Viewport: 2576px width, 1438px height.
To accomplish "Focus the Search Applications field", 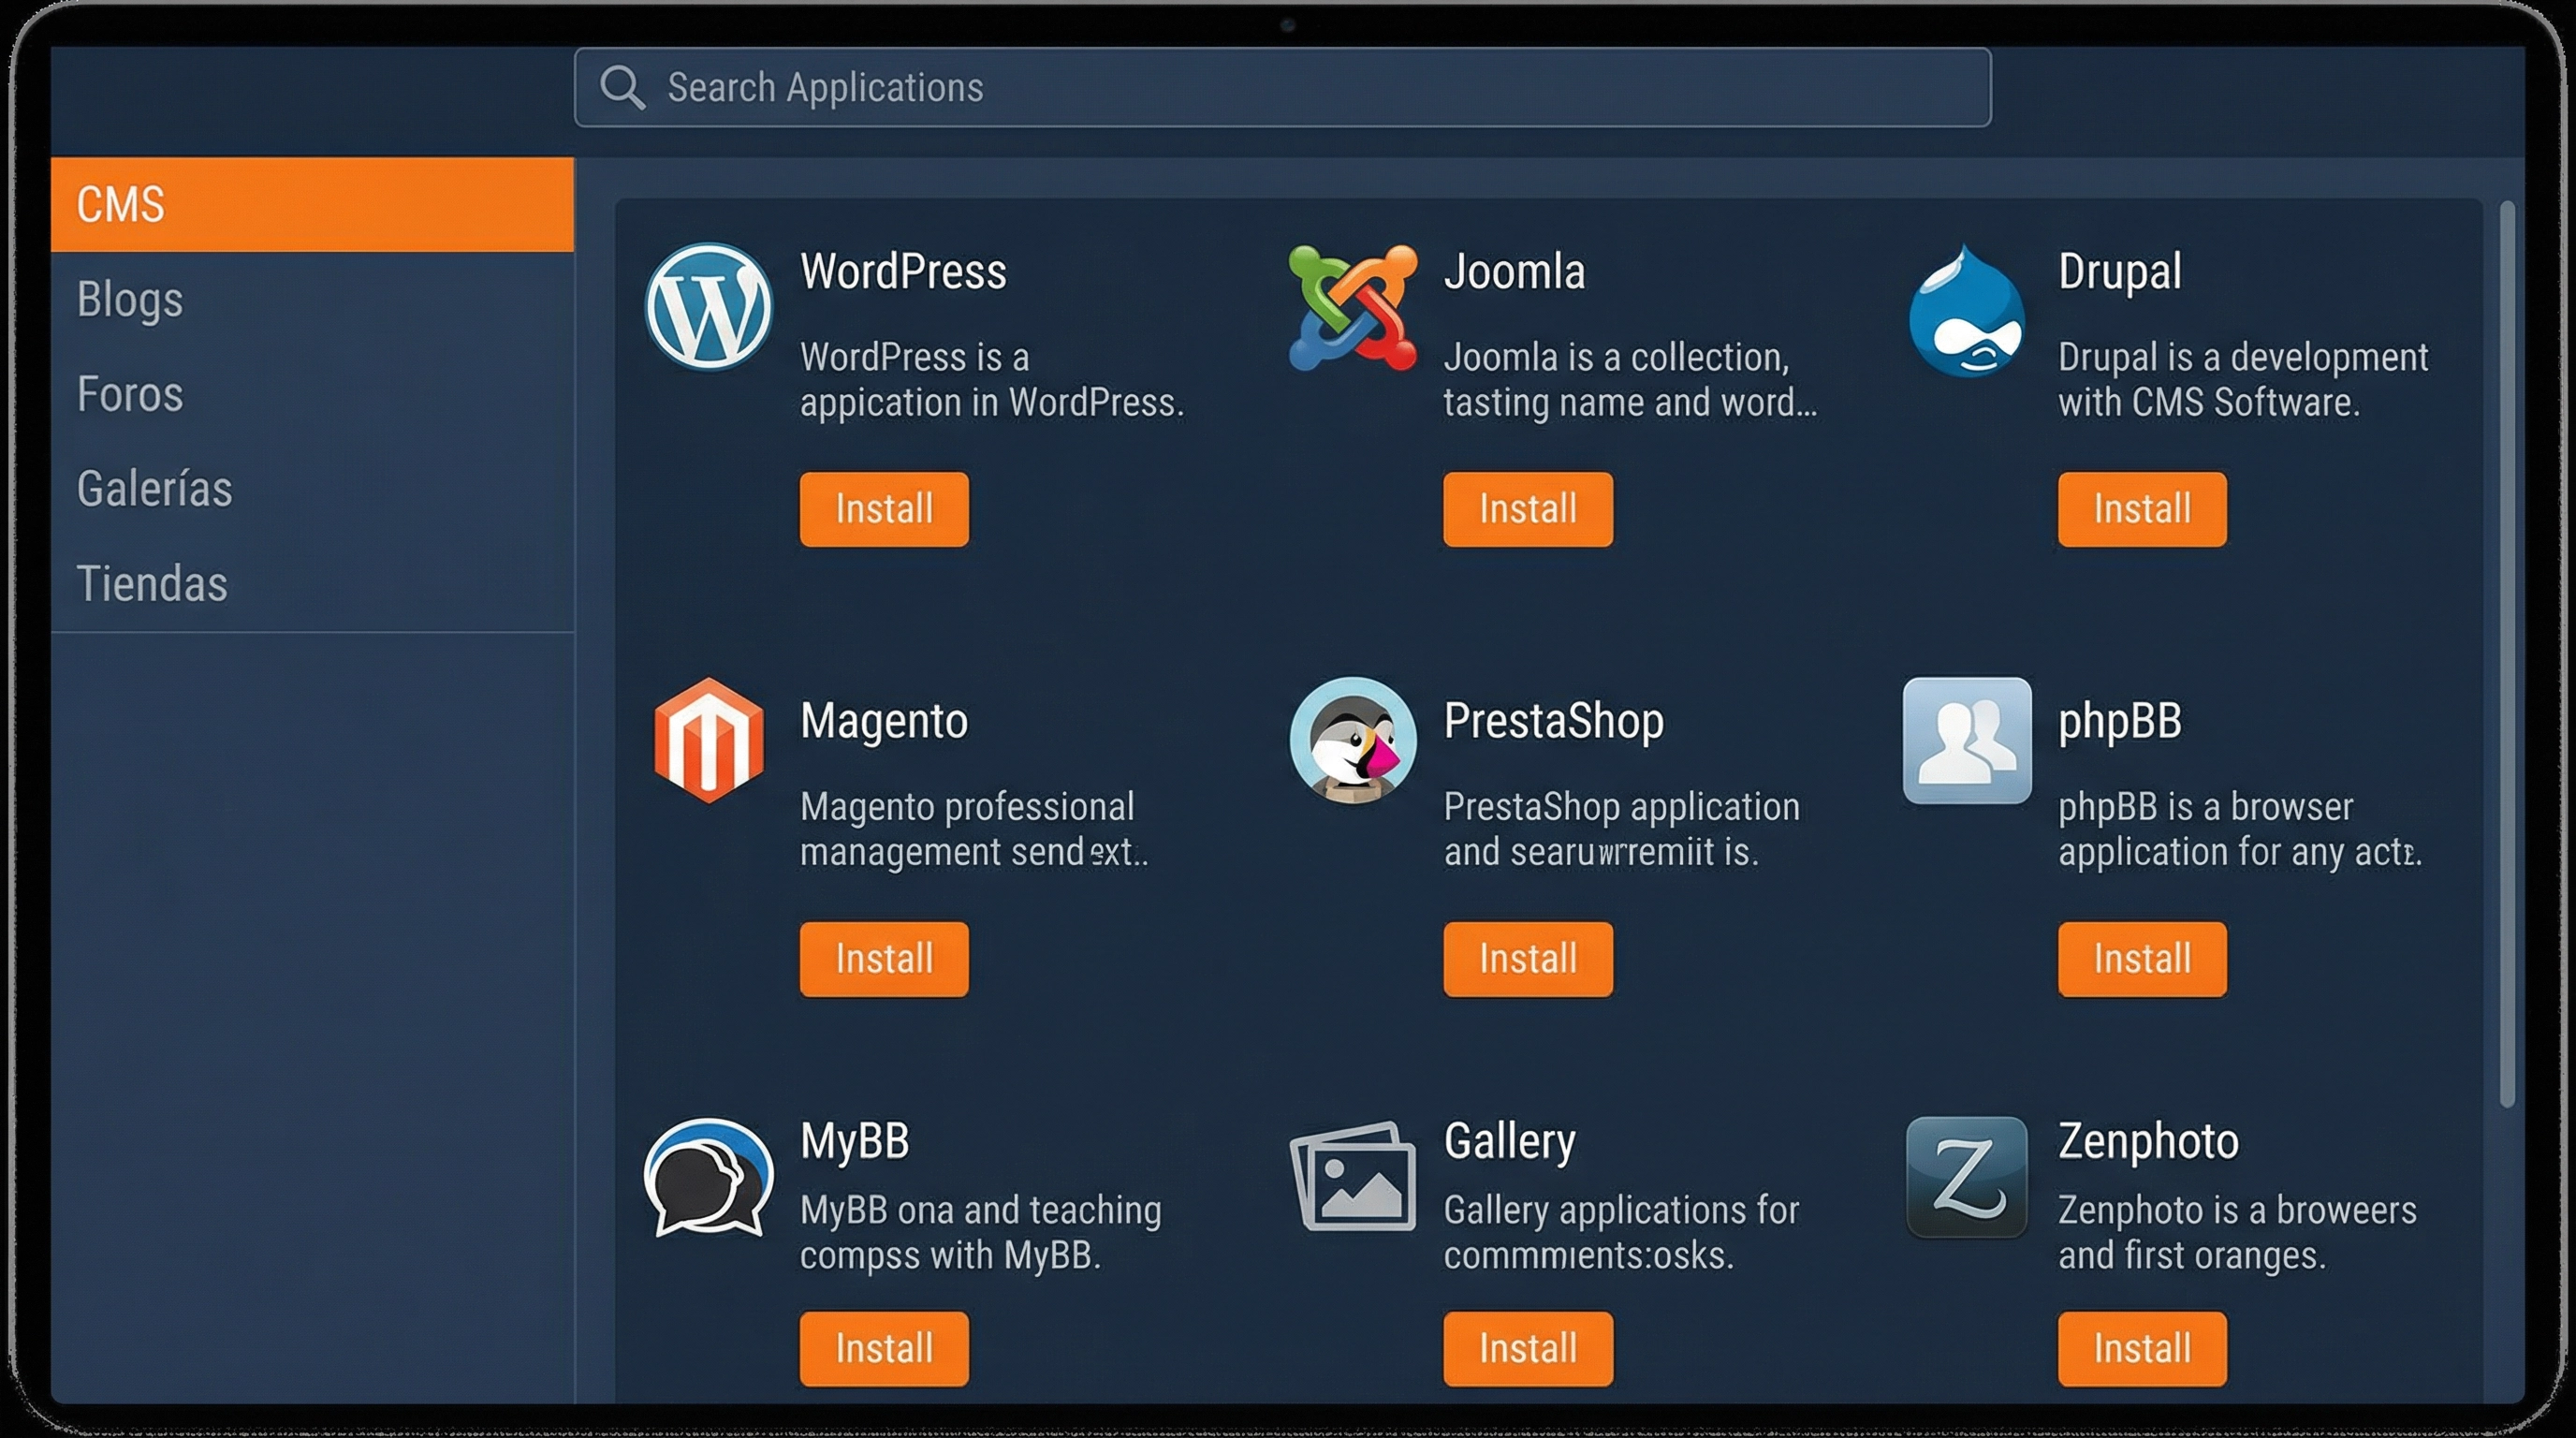I will click(x=1283, y=87).
